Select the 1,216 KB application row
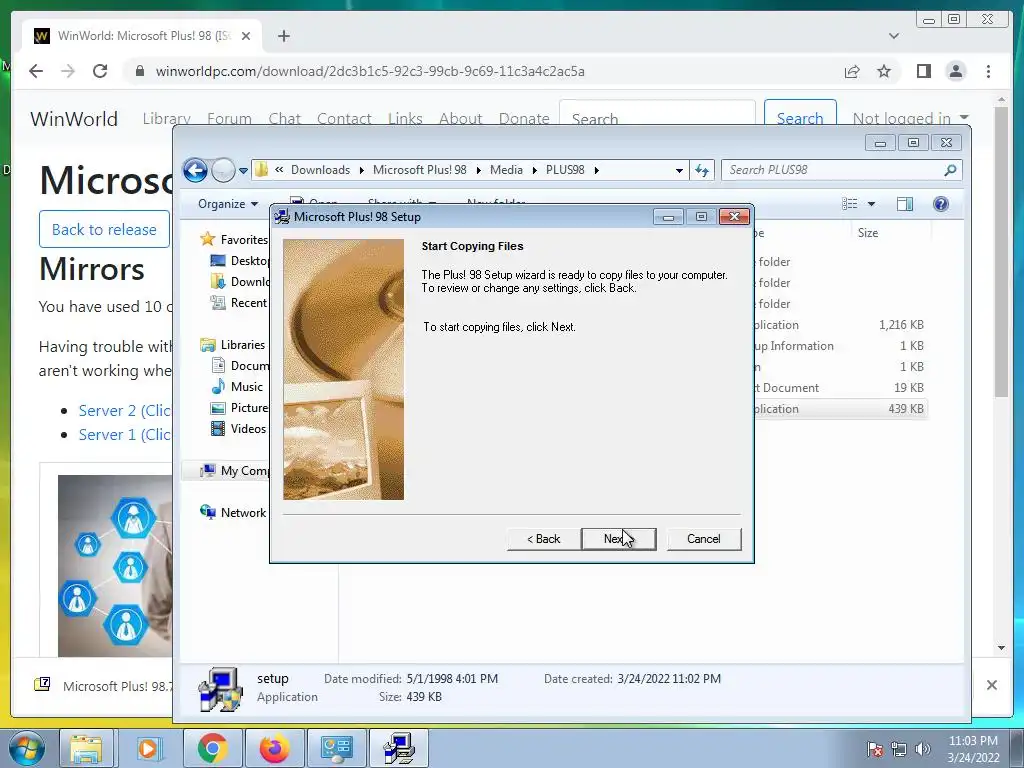 [x=839, y=325]
